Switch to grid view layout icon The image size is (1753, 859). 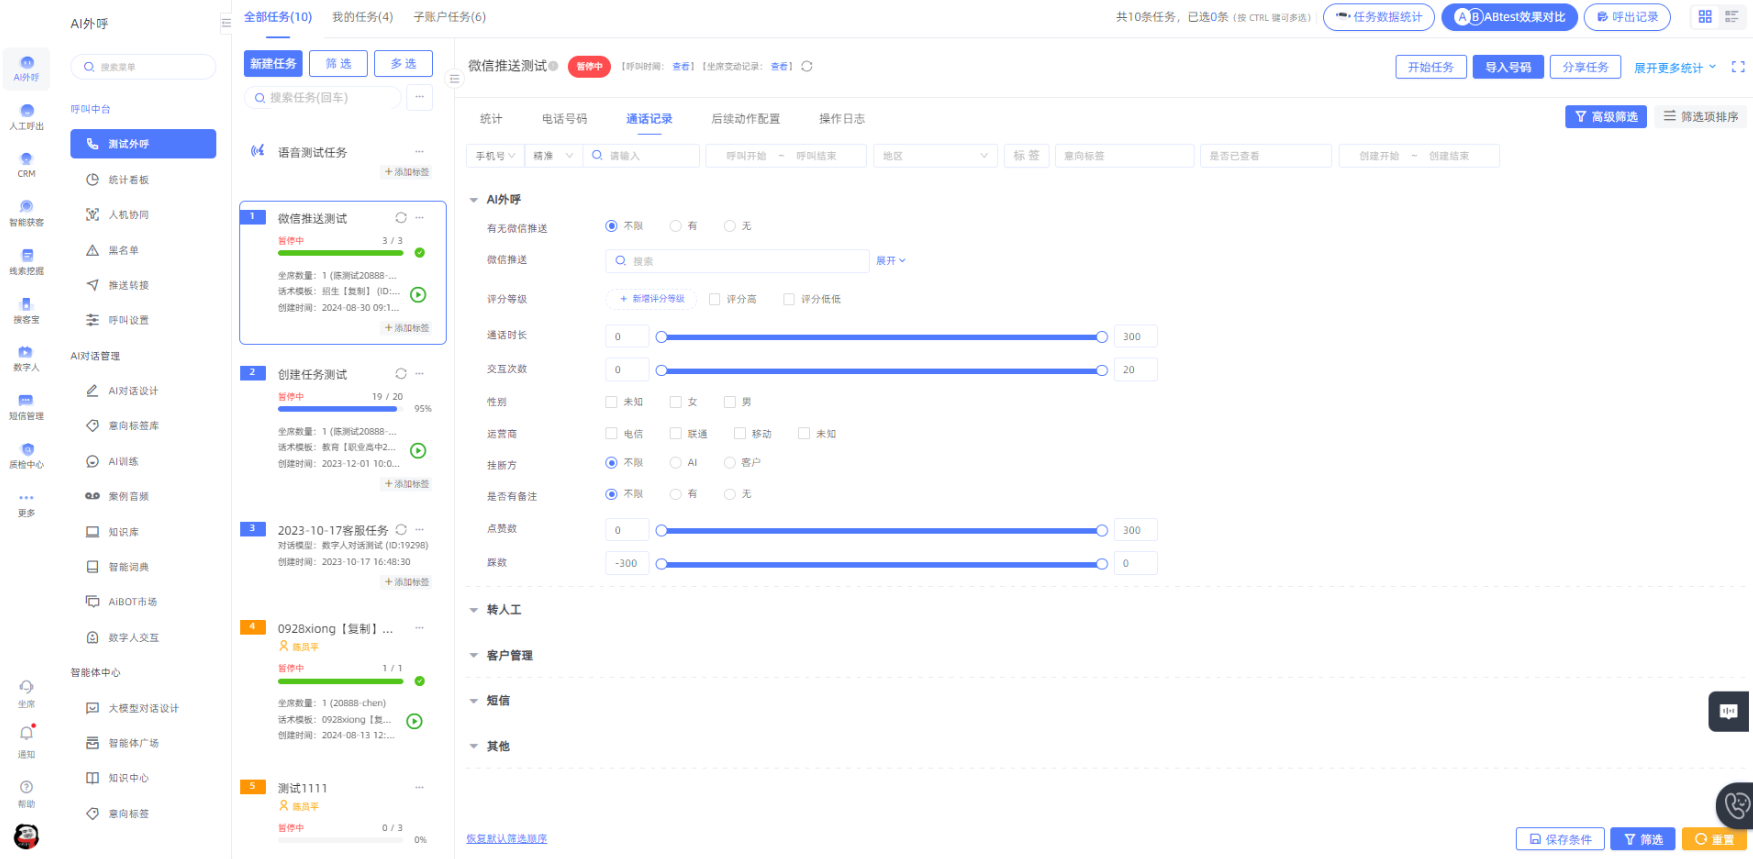click(x=1705, y=17)
